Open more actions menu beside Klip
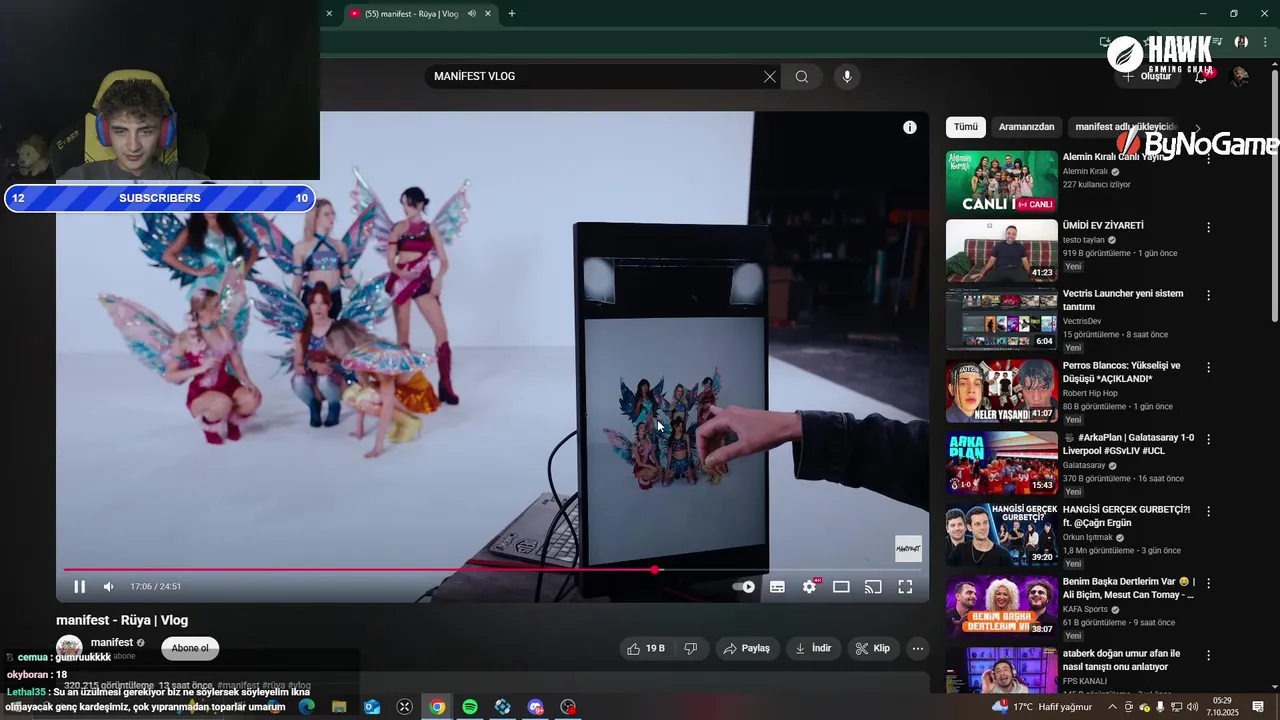 918,649
